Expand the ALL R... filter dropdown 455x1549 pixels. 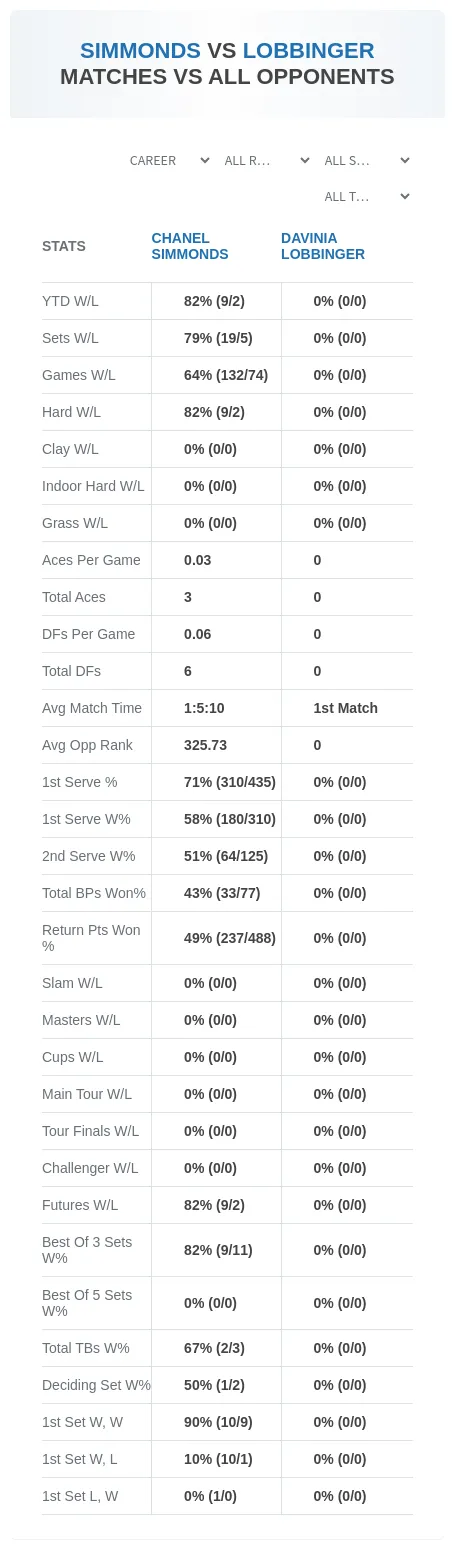tap(266, 161)
